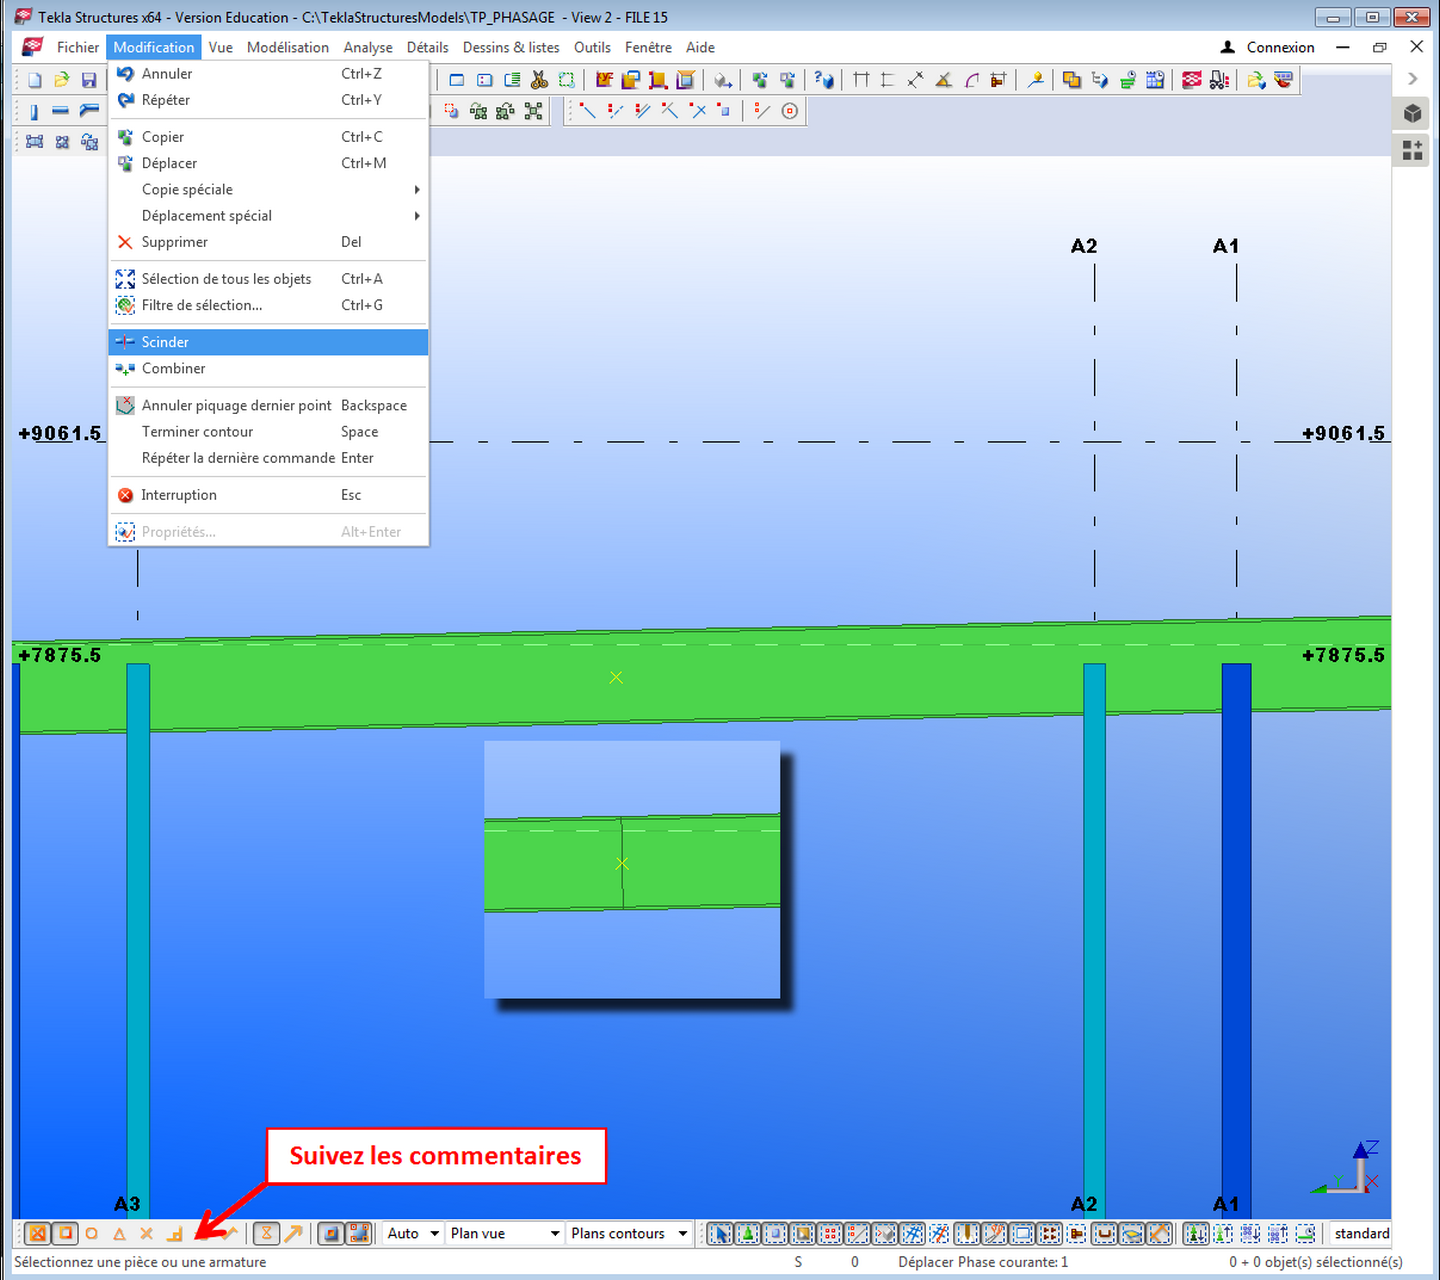Click the yellow ball pin toolbar icon
The width and height of the screenshot is (1440, 1280).
pyautogui.click(x=1035, y=80)
